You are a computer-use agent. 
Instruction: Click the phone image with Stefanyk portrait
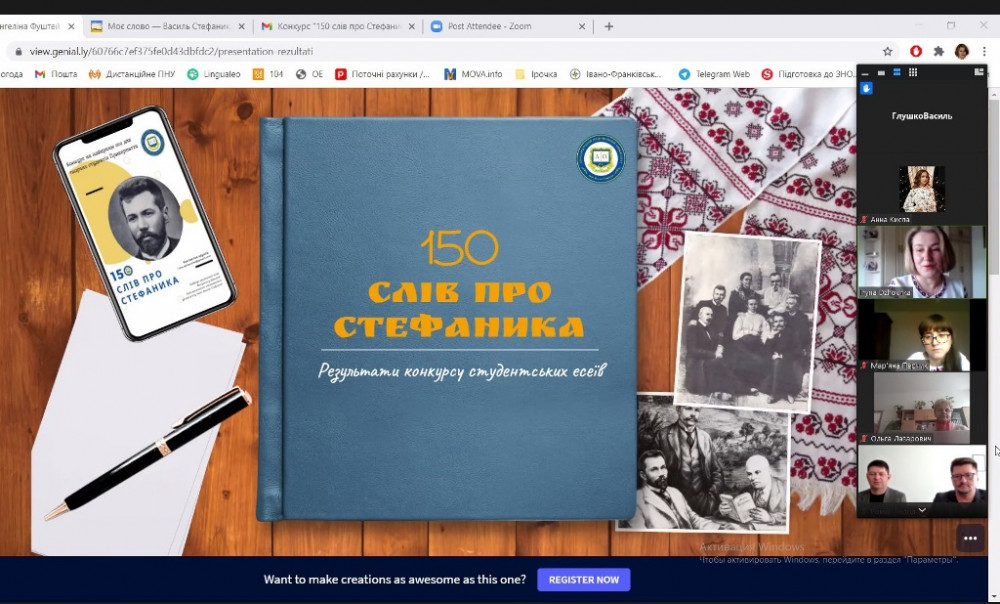point(144,222)
